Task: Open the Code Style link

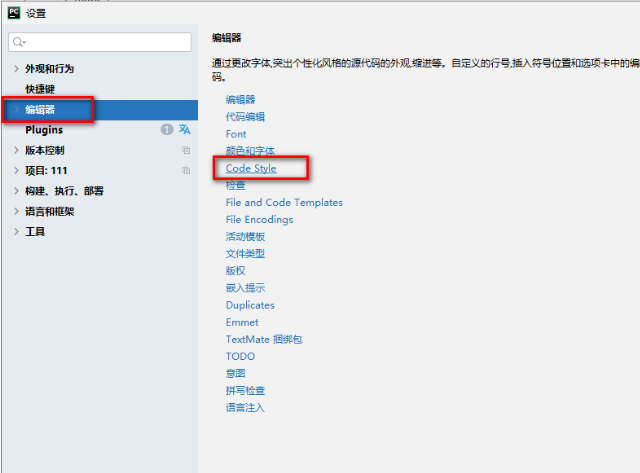Action: coord(251,168)
